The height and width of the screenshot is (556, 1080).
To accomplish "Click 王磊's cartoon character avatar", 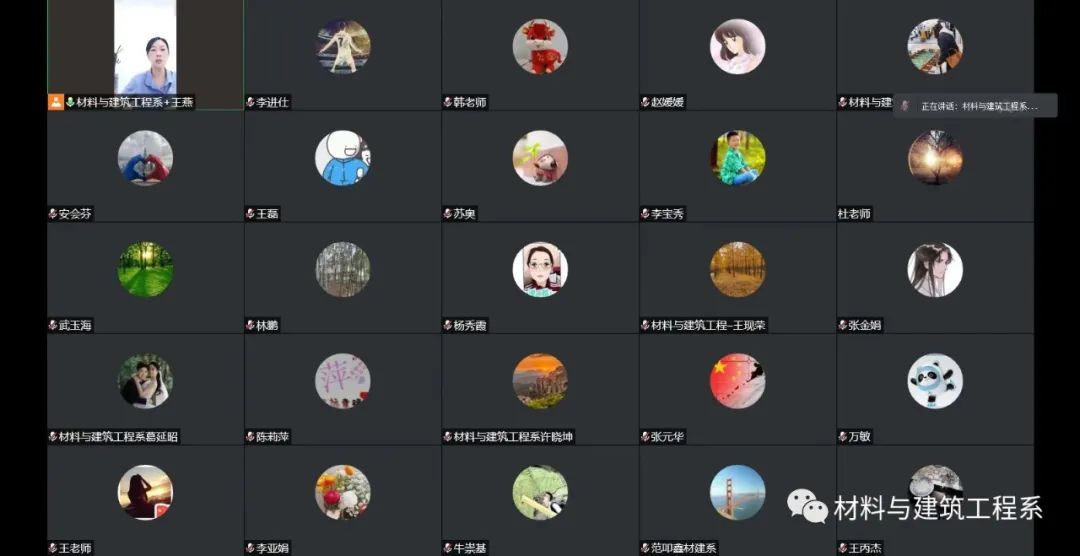I will coord(343,158).
